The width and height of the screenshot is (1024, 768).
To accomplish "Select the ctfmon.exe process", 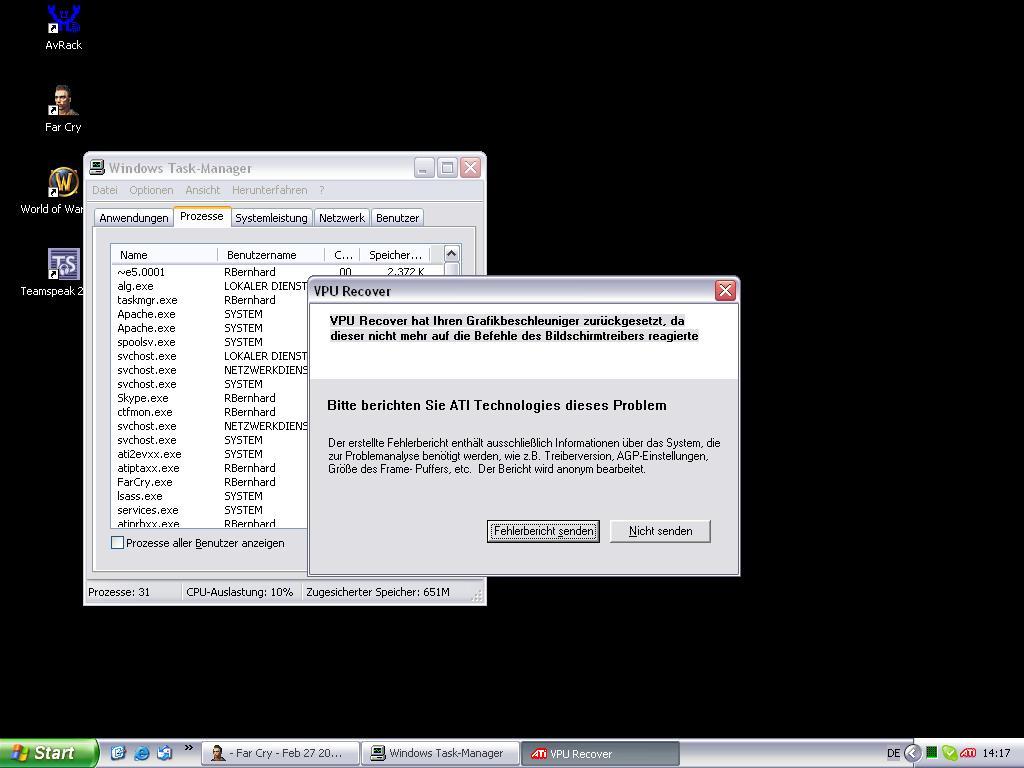I will click(x=210, y=412).
